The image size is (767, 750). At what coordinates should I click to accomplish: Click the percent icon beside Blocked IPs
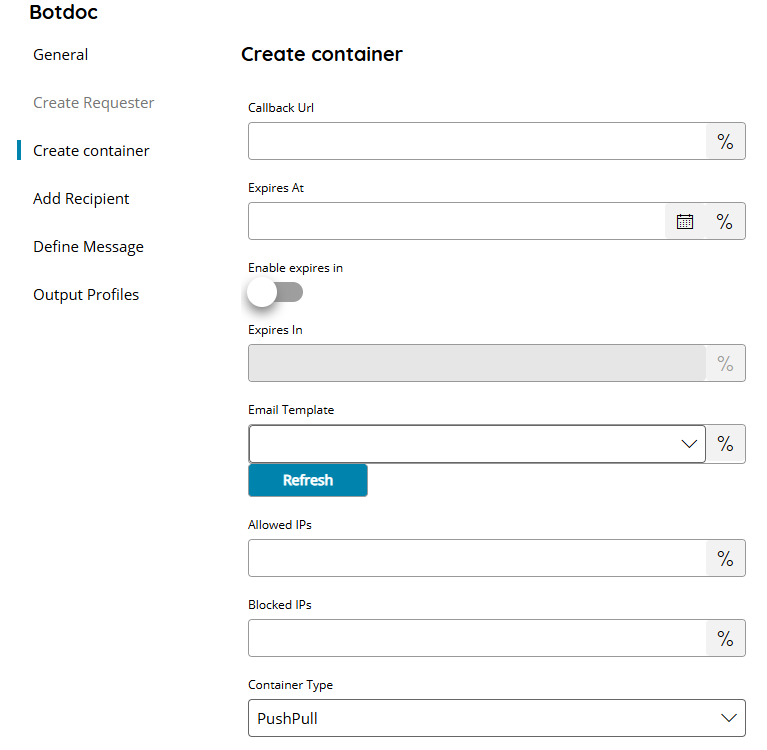pos(725,638)
